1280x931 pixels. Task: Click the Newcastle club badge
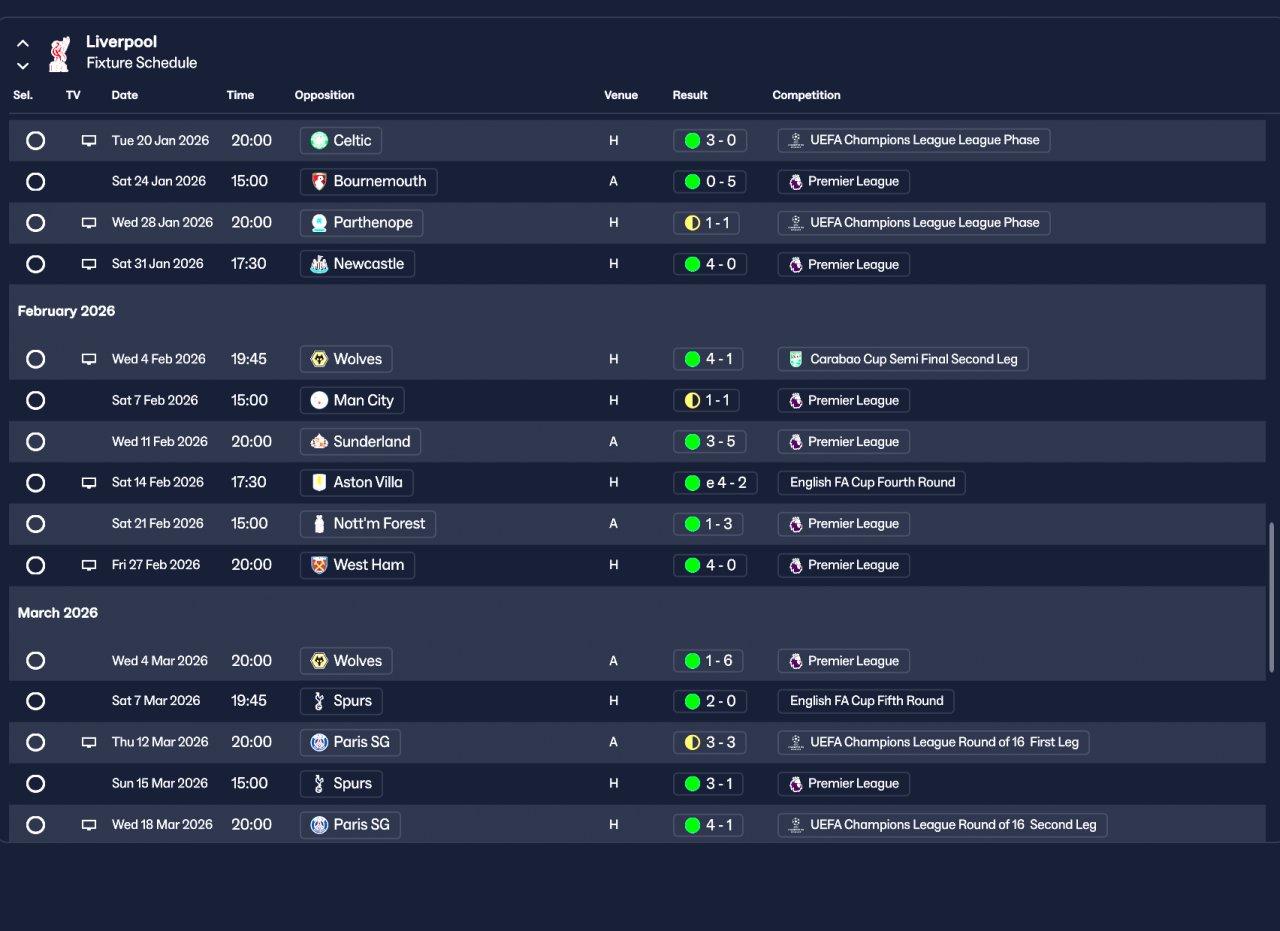(x=319, y=264)
